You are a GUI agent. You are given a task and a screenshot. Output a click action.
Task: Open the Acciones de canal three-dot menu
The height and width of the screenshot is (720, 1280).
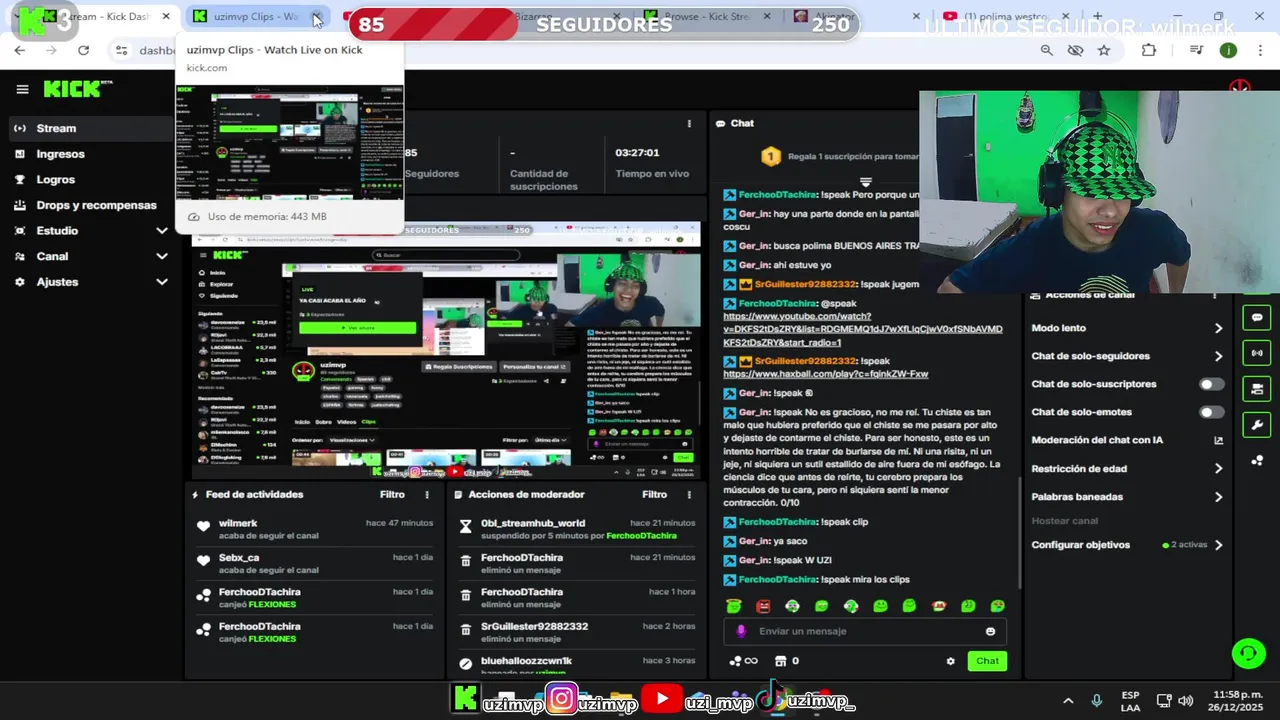point(1215,296)
